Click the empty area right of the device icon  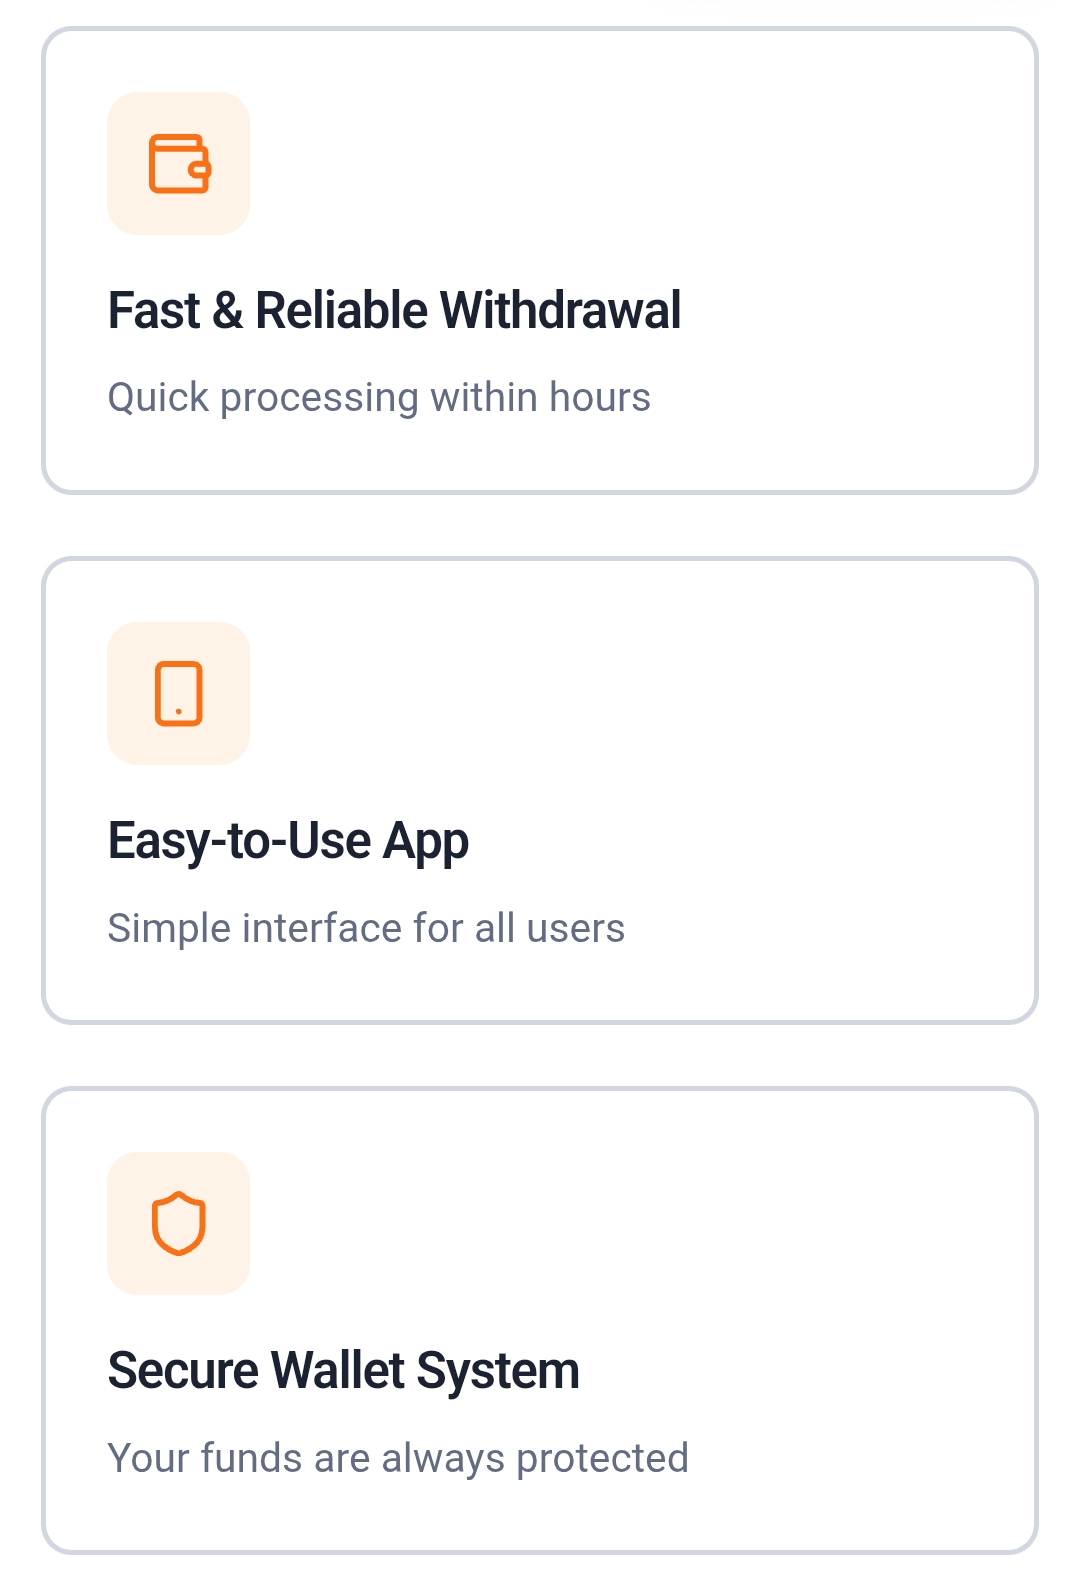click(x=640, y=693)
